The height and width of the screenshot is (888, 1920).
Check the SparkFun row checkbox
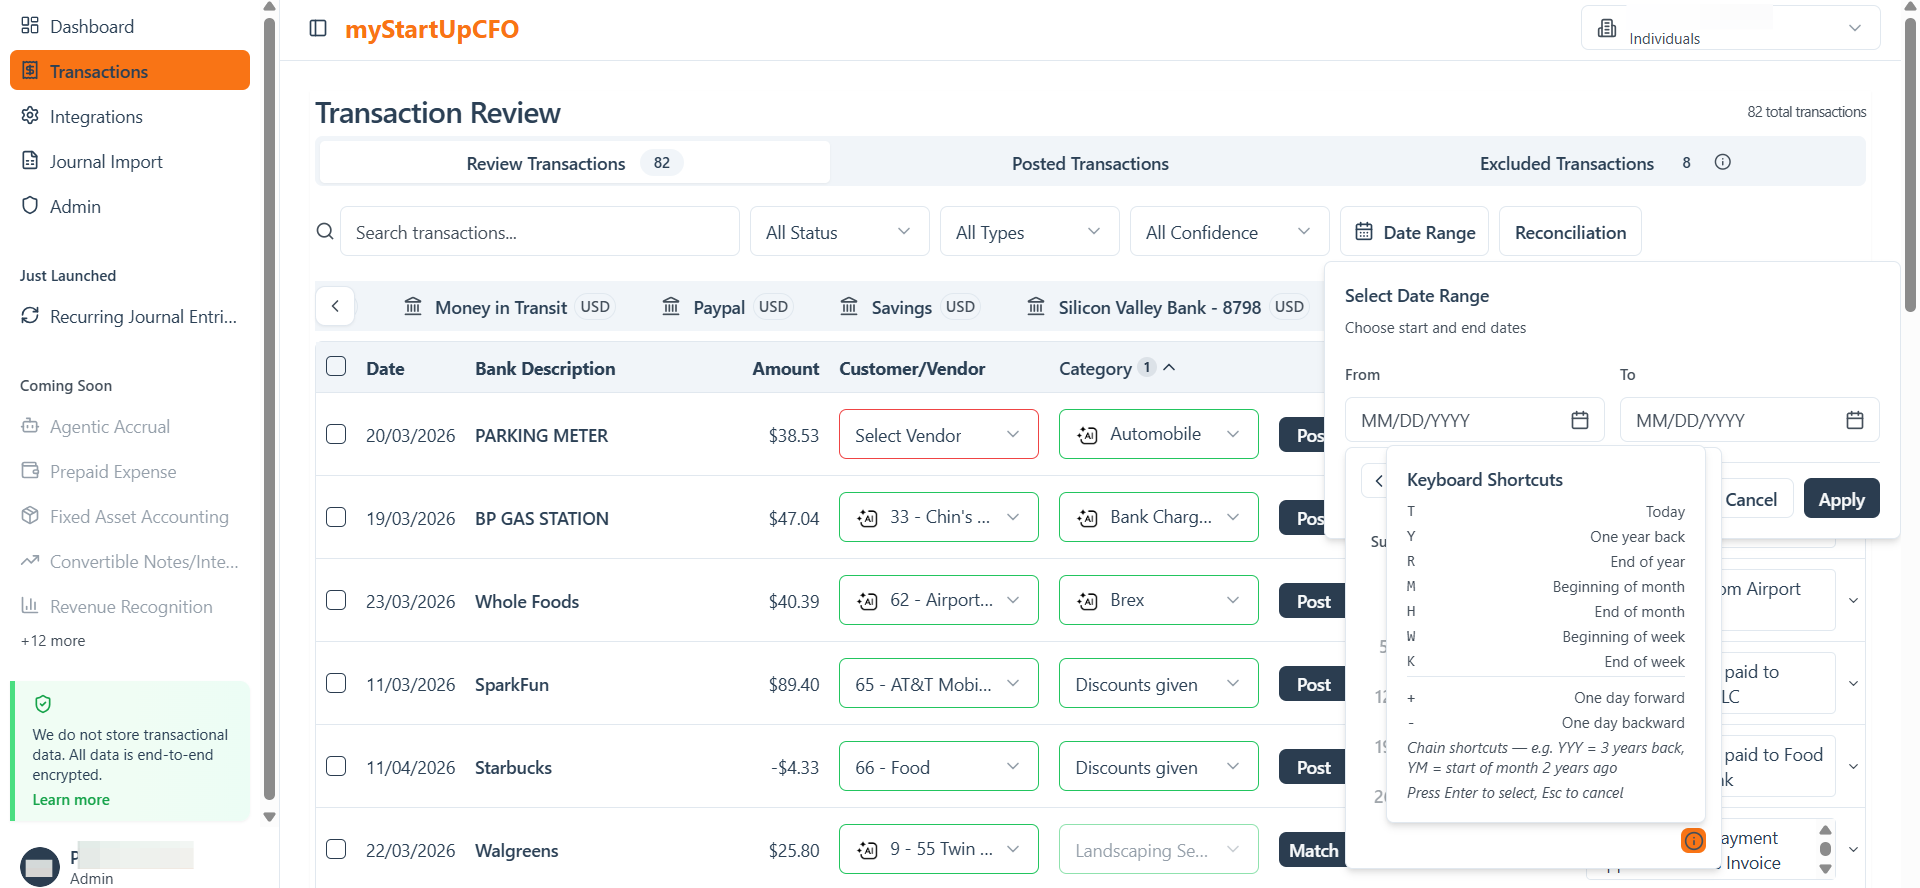click(336, 683)
